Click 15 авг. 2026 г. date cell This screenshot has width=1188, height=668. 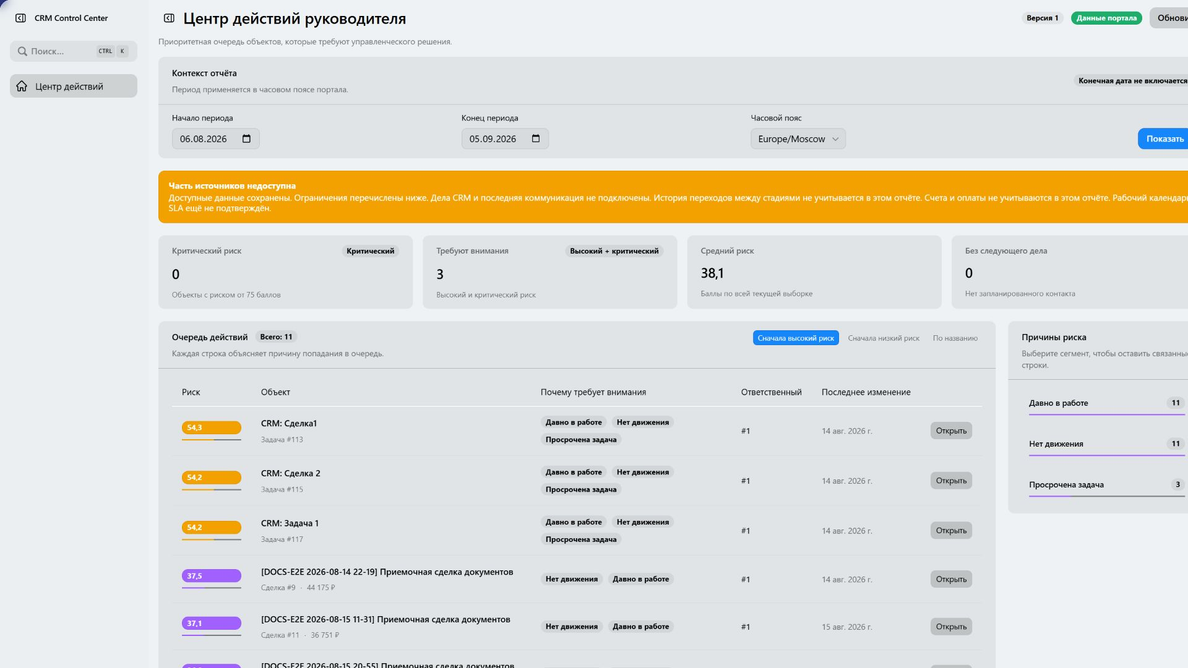tap(847, 627)
